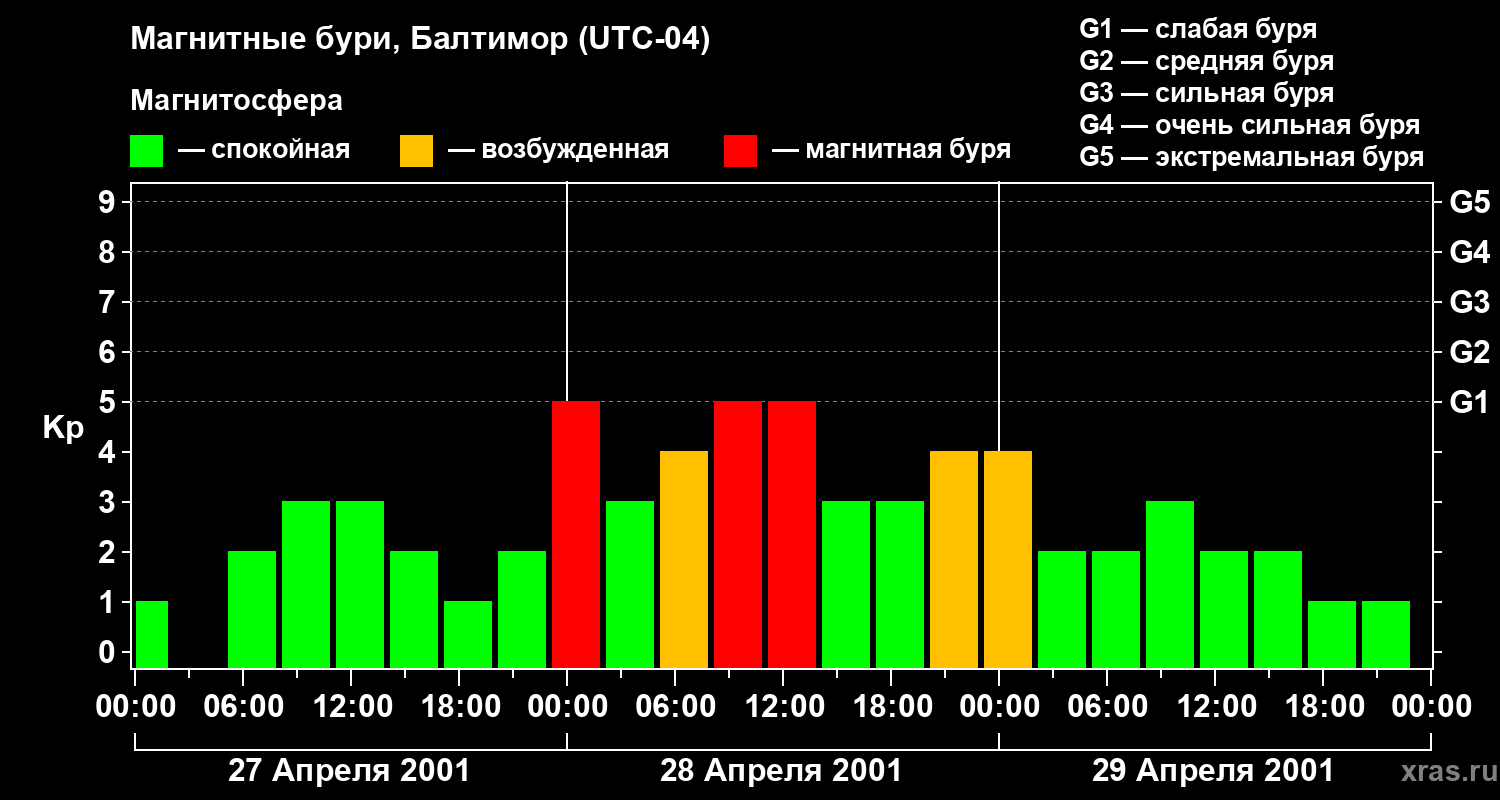Viewport: 1500px width, 800px height.
Task: Select the red Kp 5 bar at 09:00–12:00, 28 April
Action: [738, 535]
